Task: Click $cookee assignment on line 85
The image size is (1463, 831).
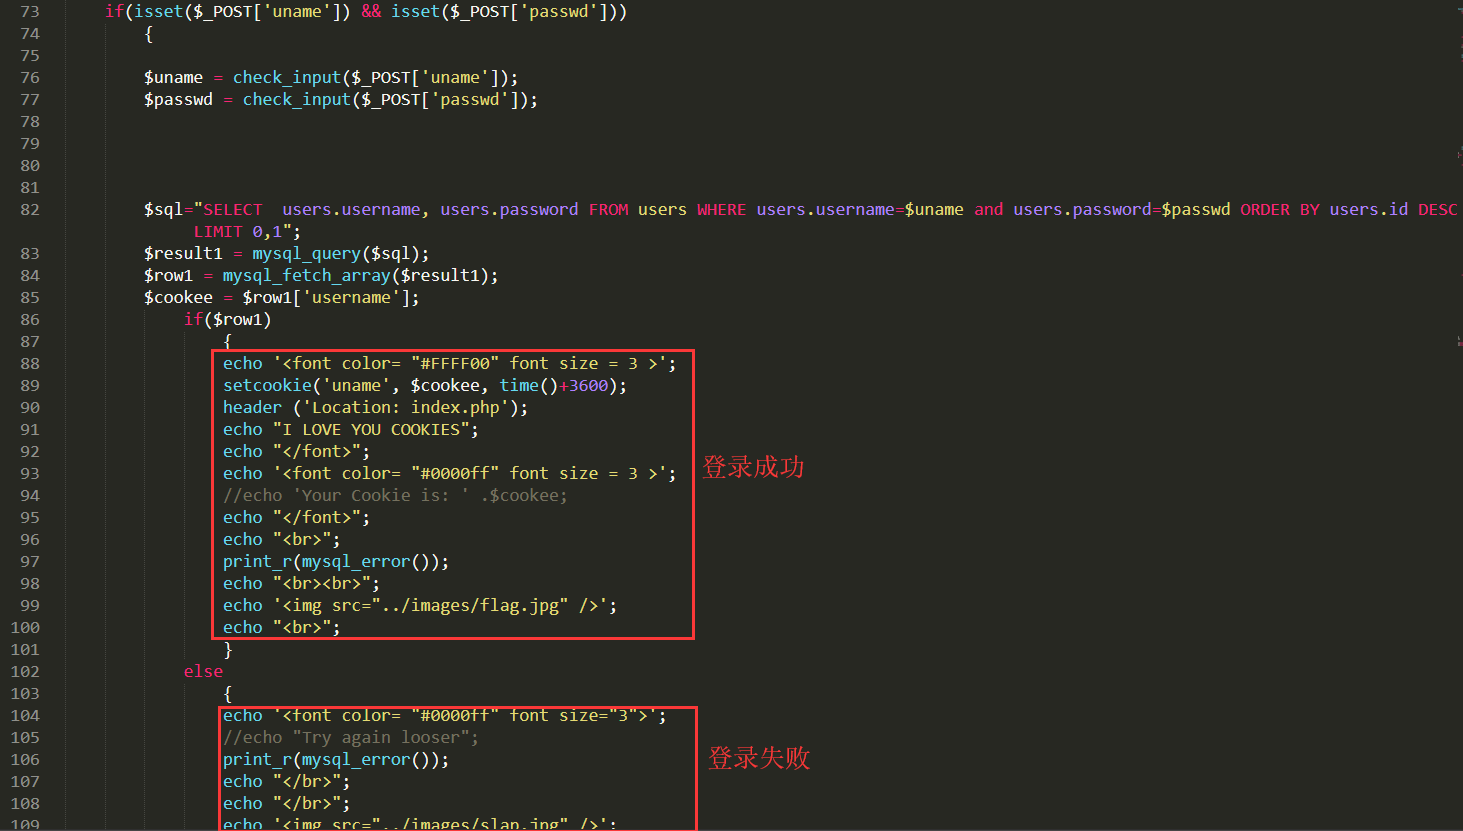Action: click(x=178, y=298)
